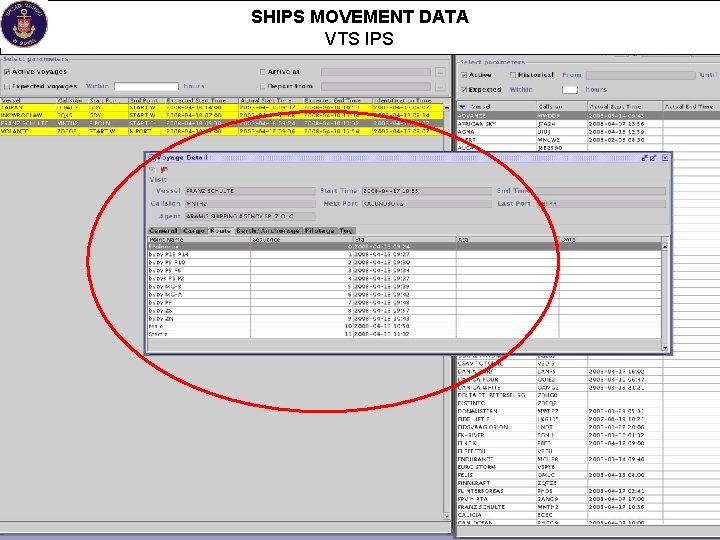Select route point buoy PP
This screenshot has width=720, height=540.
pos(405,303)
